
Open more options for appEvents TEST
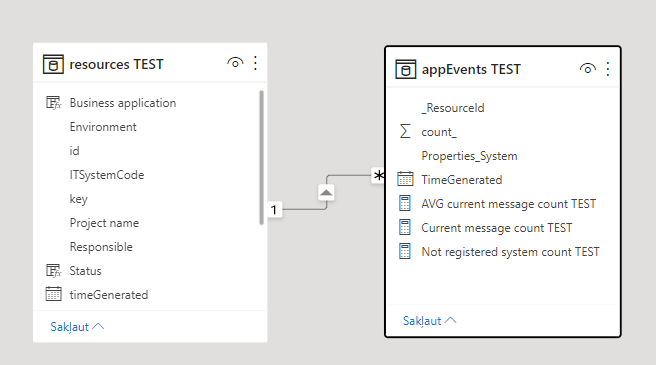607,69
